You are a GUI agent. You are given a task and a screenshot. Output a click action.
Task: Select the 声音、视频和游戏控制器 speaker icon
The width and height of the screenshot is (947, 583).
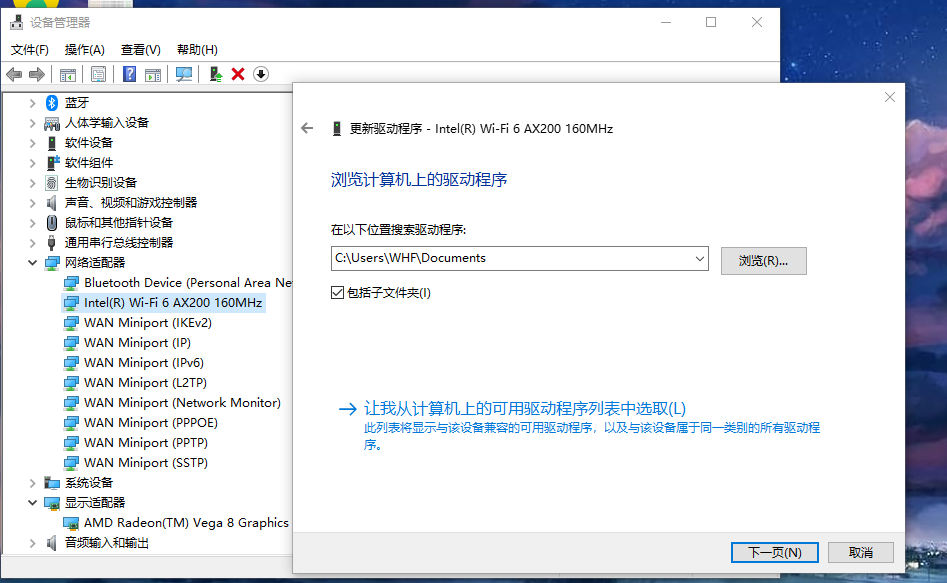[52, 203]
